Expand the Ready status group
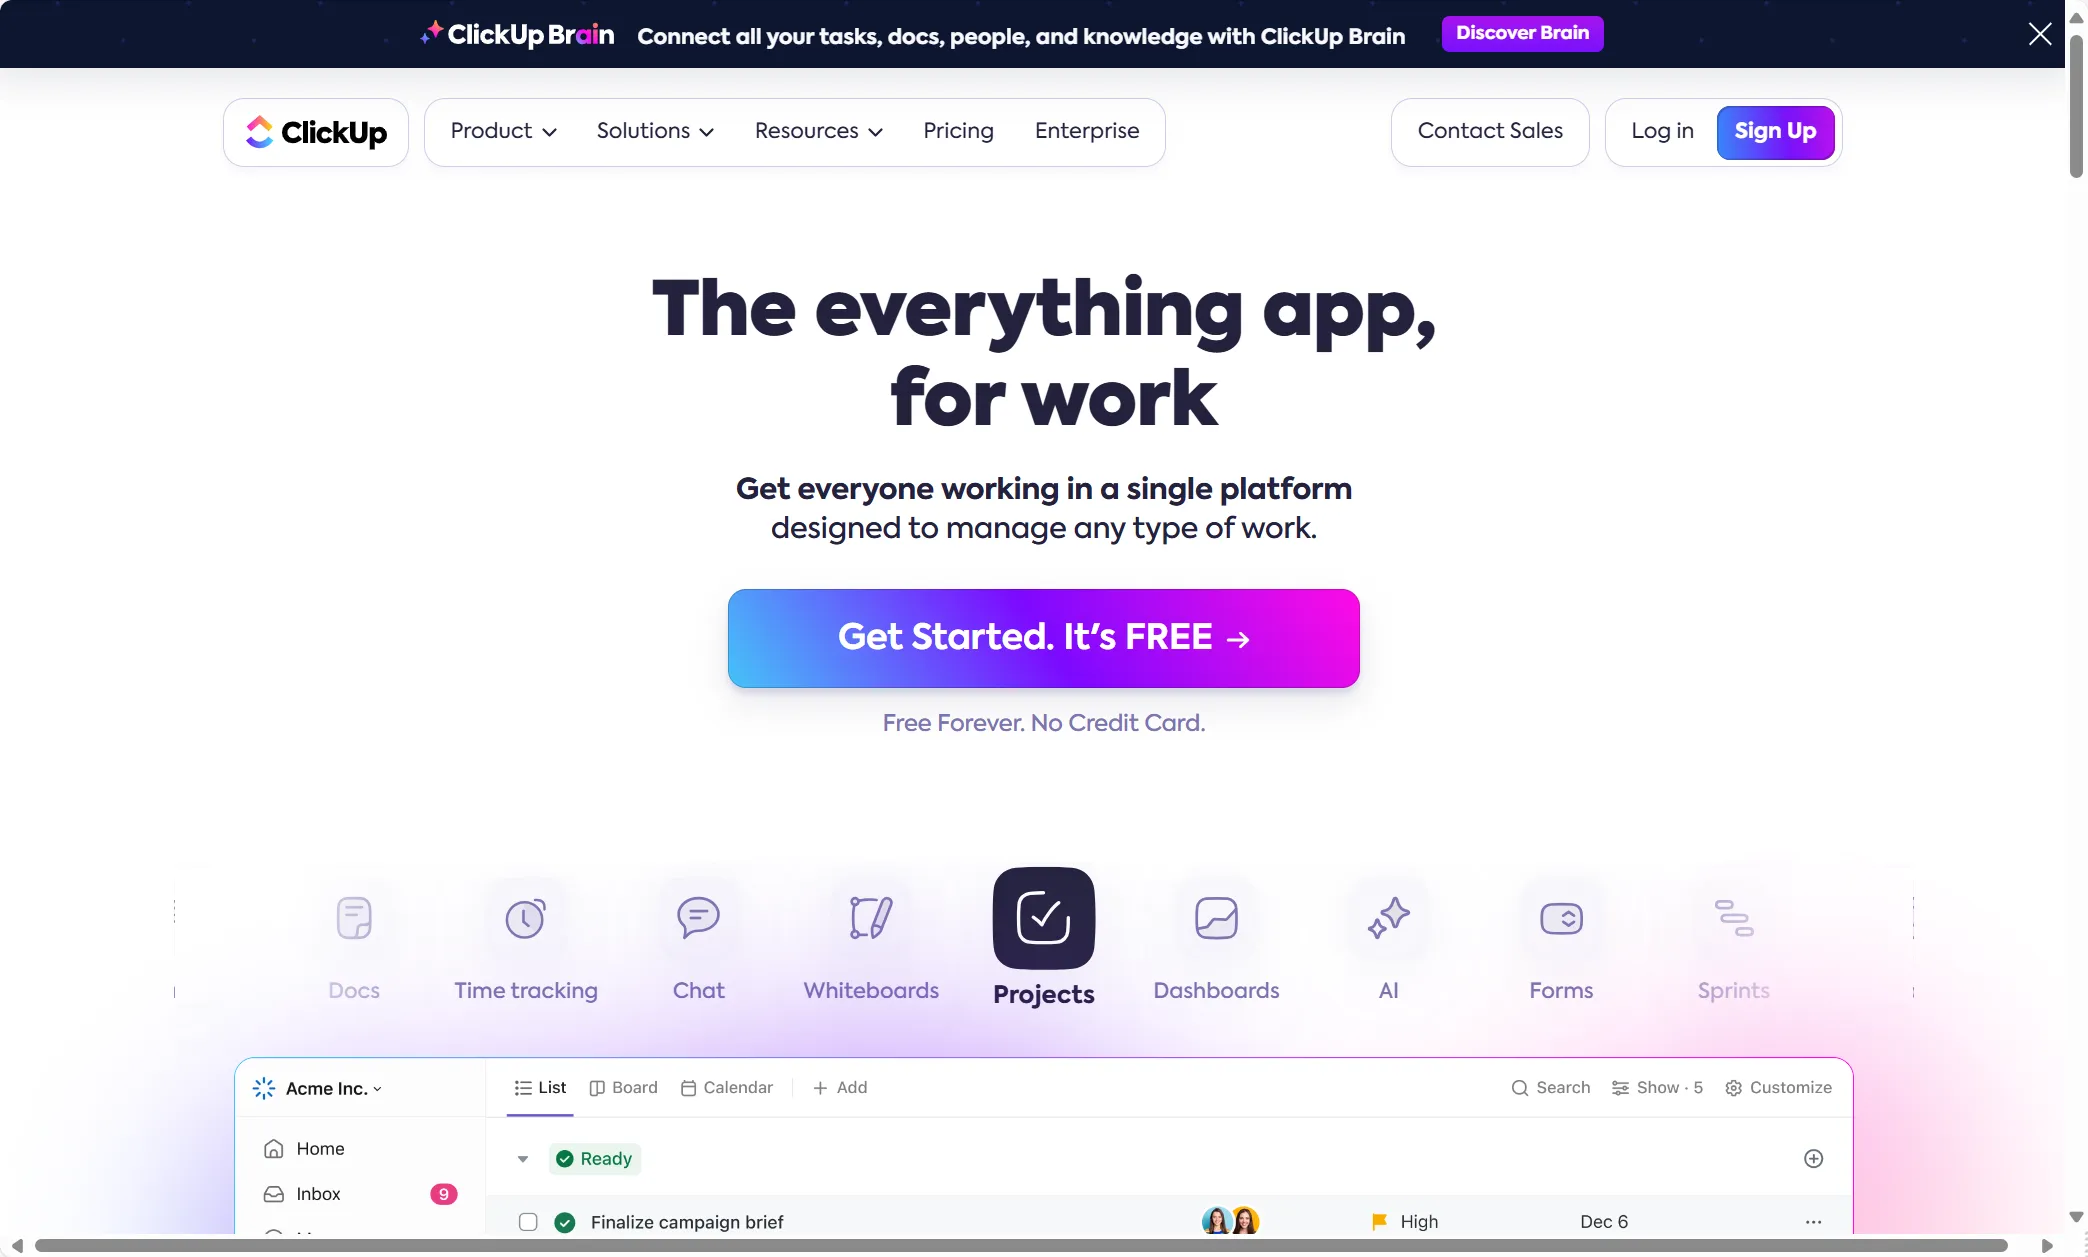The width and height of the screenshot is (2088, 1257). pyautogui.click(x=522, y=1159)
